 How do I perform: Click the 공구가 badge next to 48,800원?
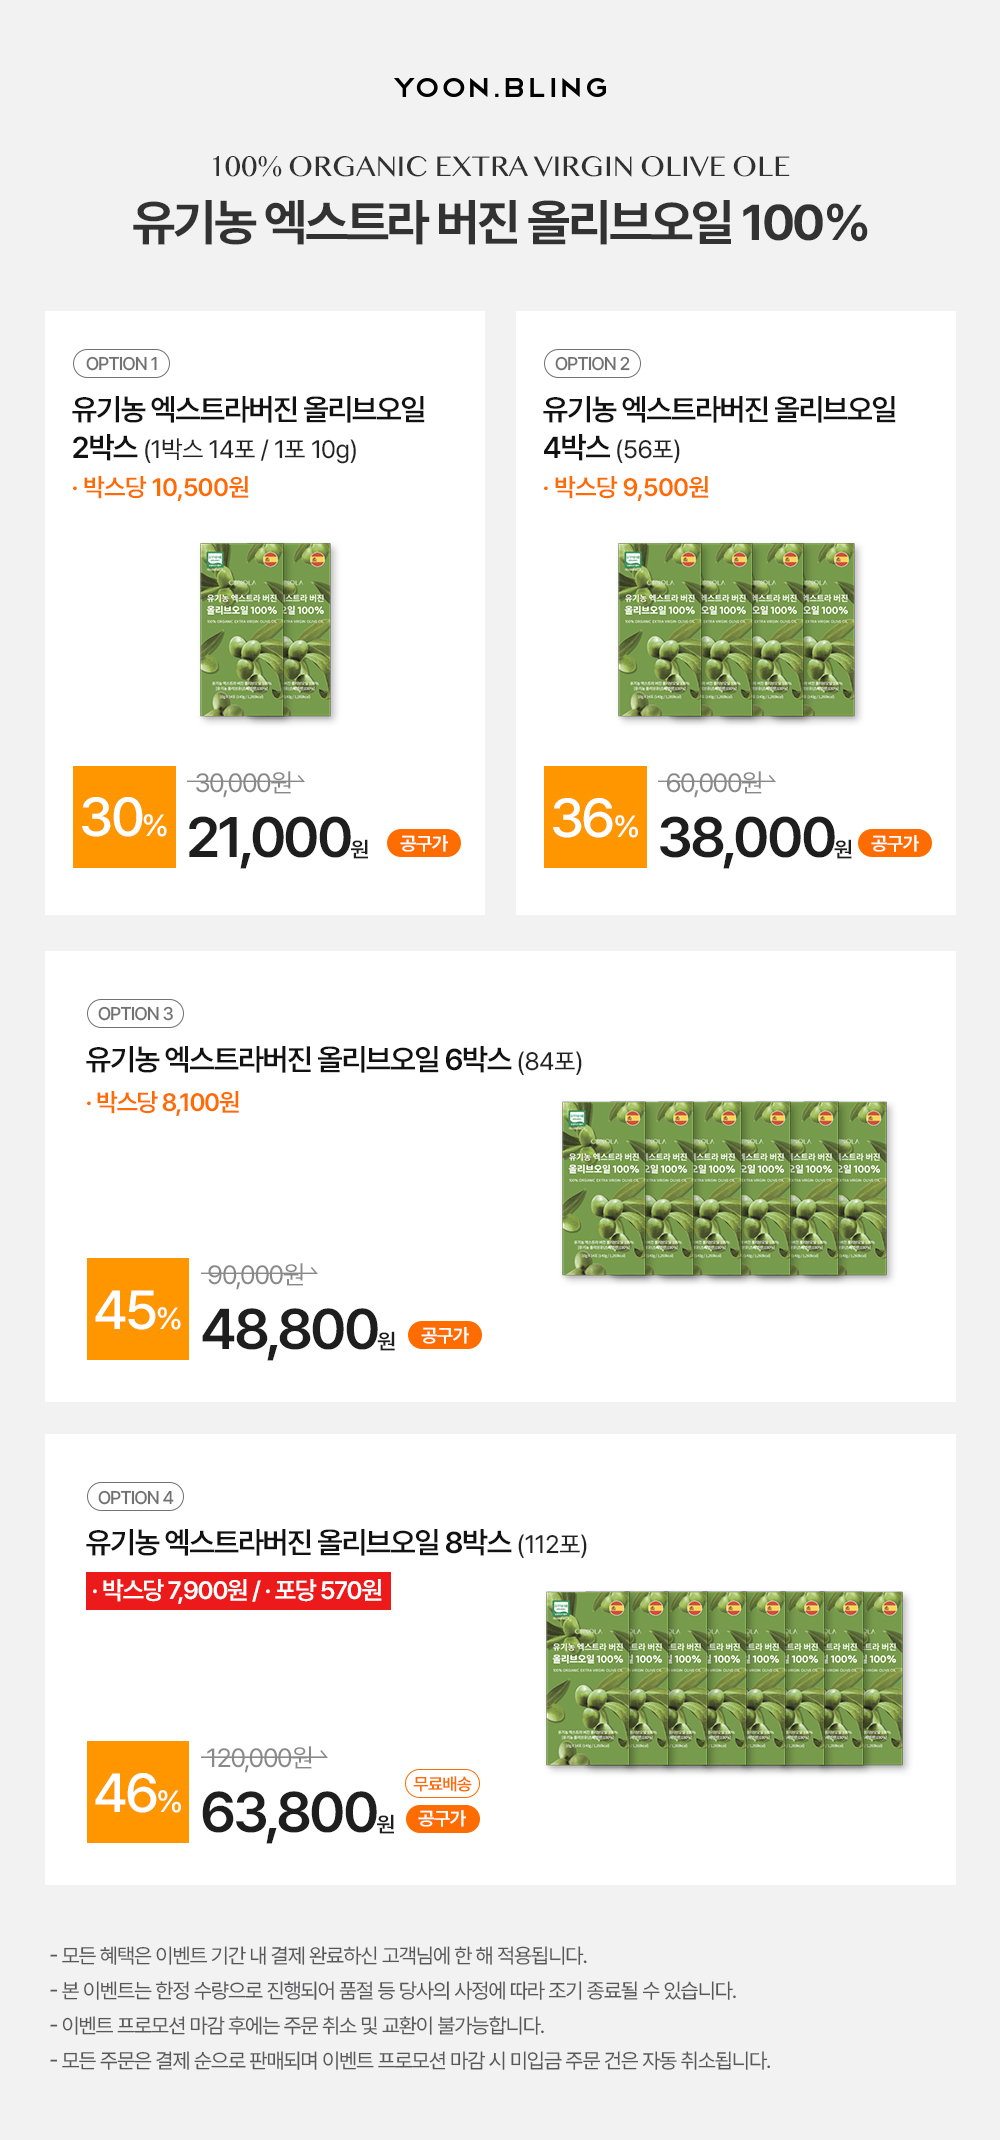click(445, 1335)
